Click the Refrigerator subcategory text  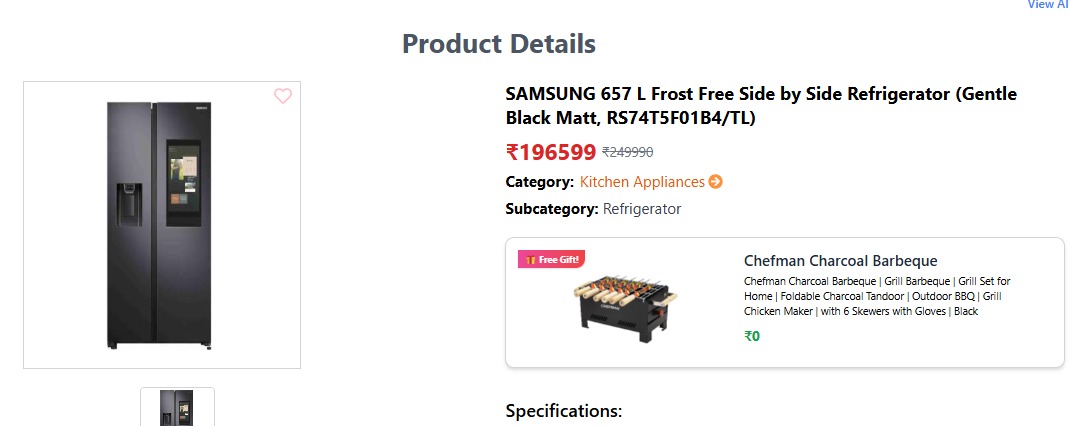pos(642,209)
